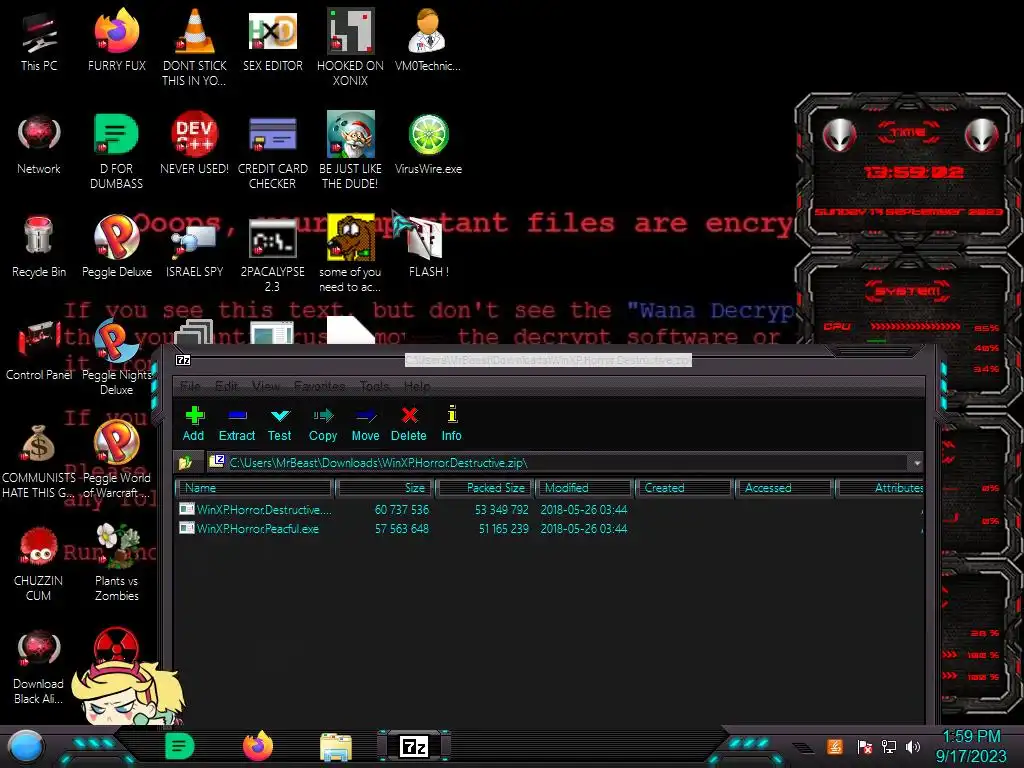Open Peggle World of Warcraft shortcut

(x=117, y=460)
